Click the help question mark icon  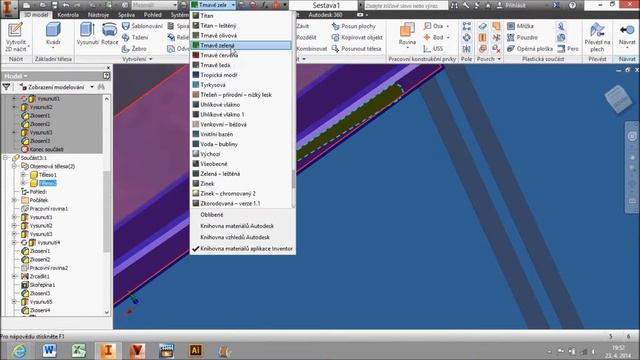(x=573, y=5)
